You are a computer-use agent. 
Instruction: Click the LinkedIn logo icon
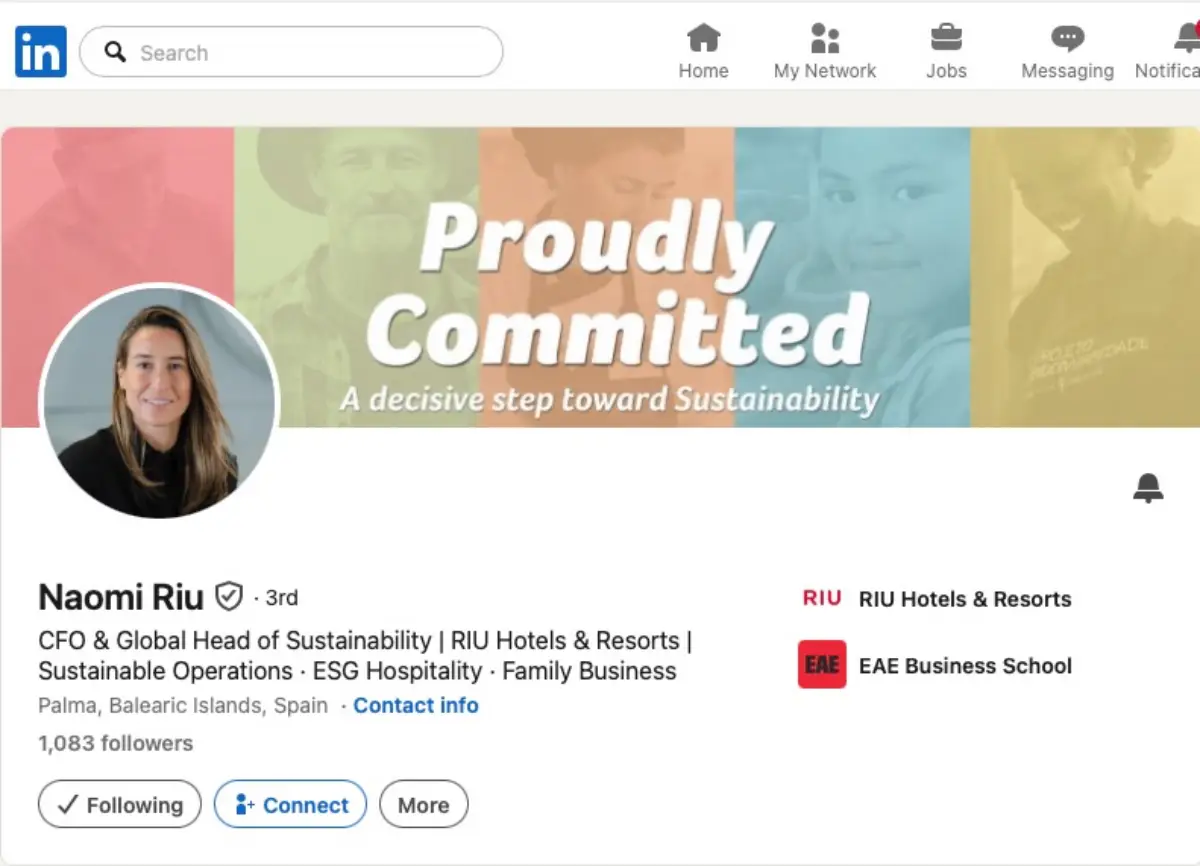pyautogui.click(x=41, y=52)
